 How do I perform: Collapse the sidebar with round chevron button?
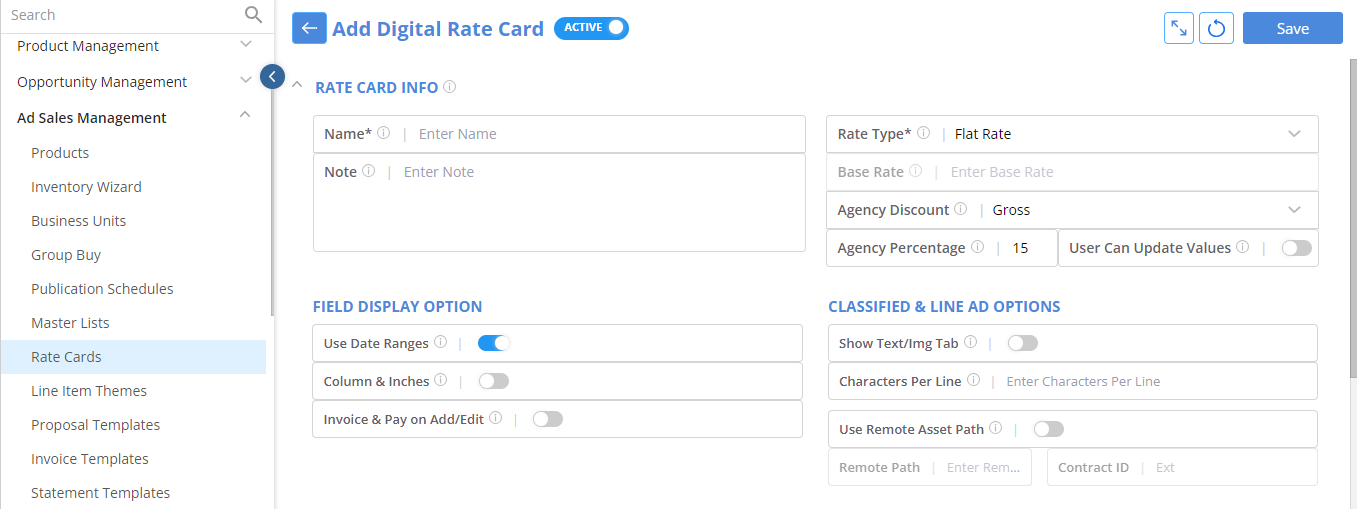(272, 76)
